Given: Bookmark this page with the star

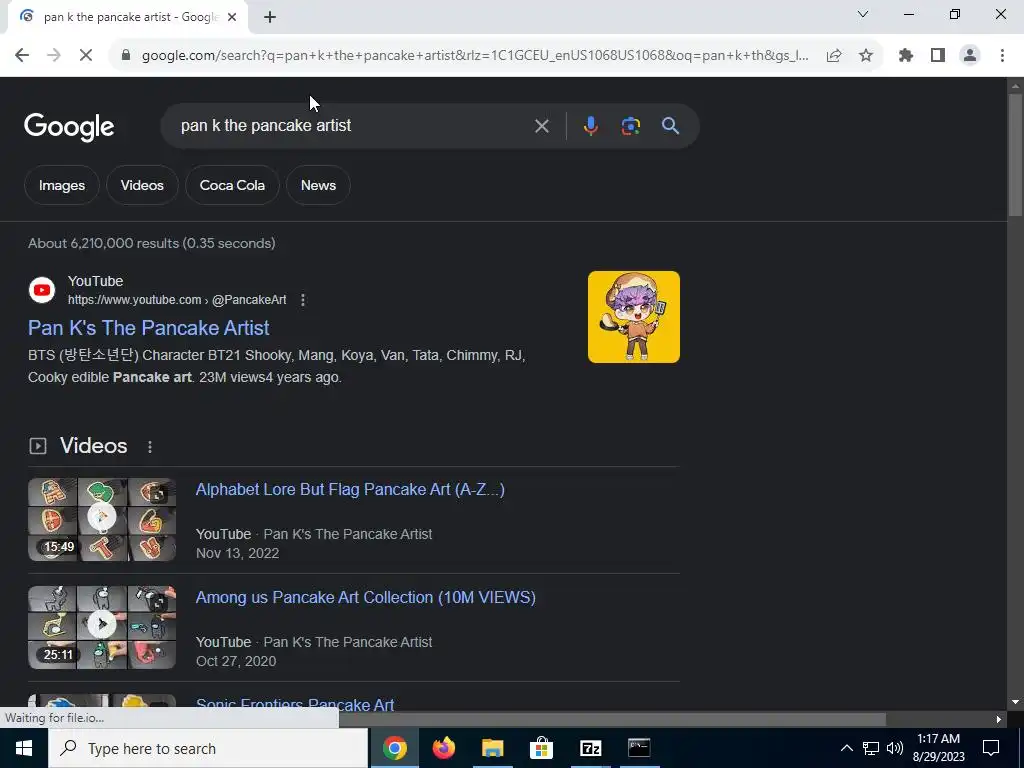Looking at the screenshot, I should pos(866,56).
